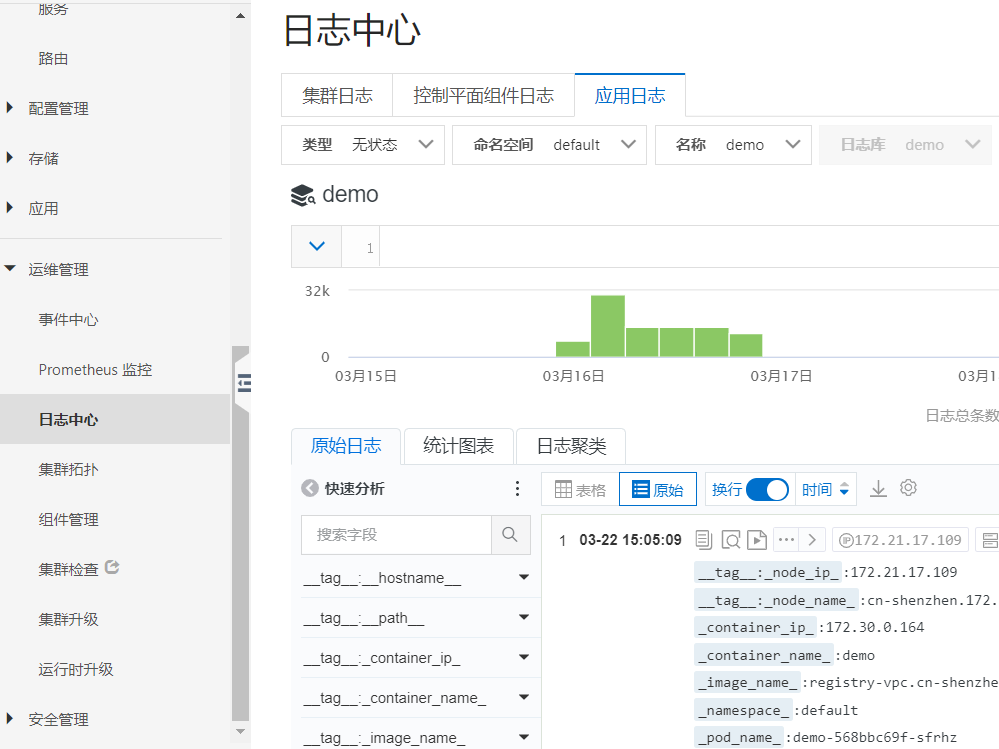Screen dimensions: 999x749
Task: Click the search icon beside the field search box
Action: pyautogui.click(x=510, y=535)
